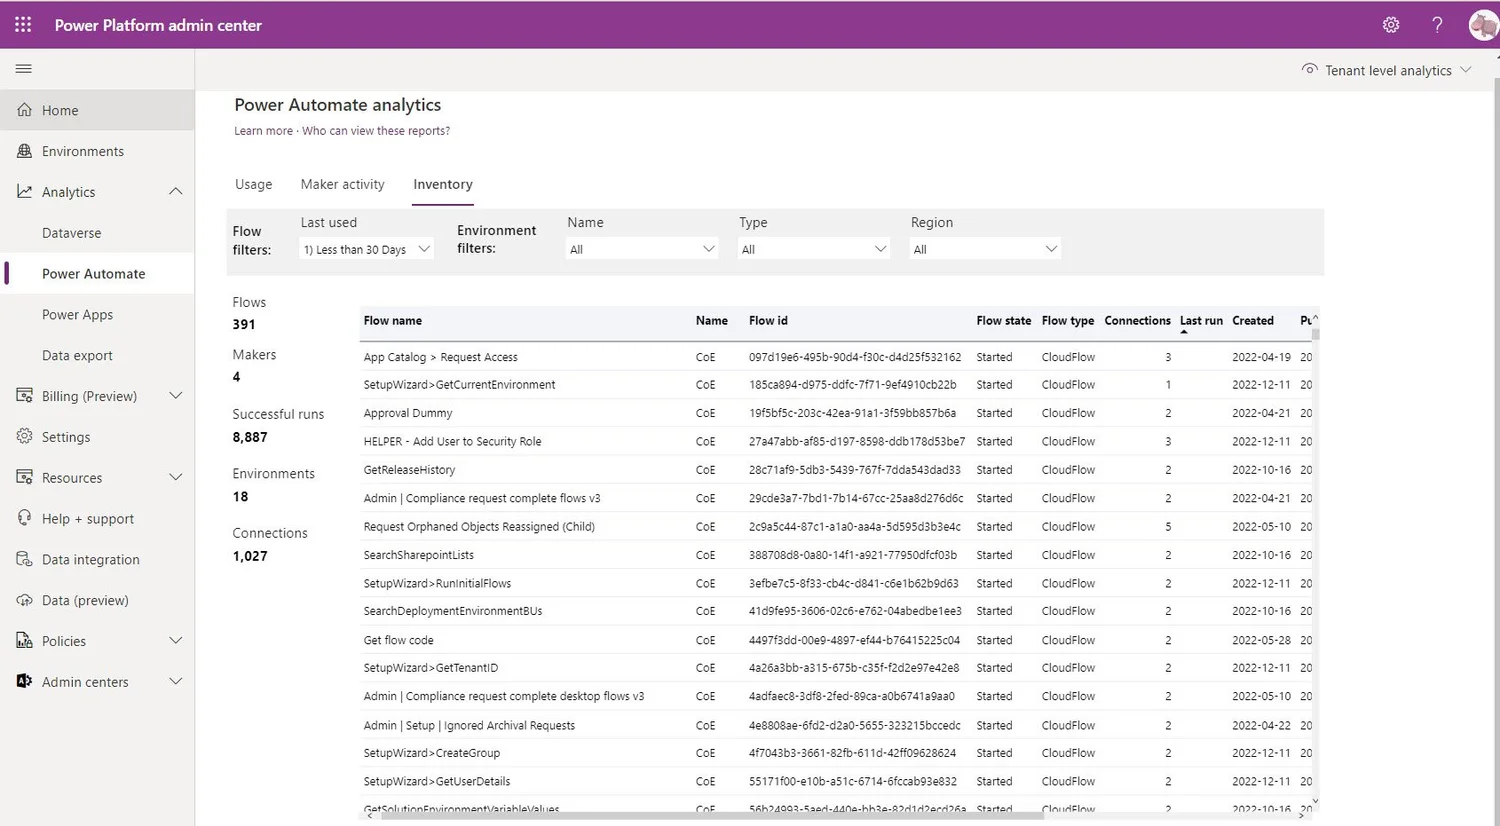Click the Data integration icon
Image resolution: width=1500 pixels, height=826 pixels.
(24, 559)
